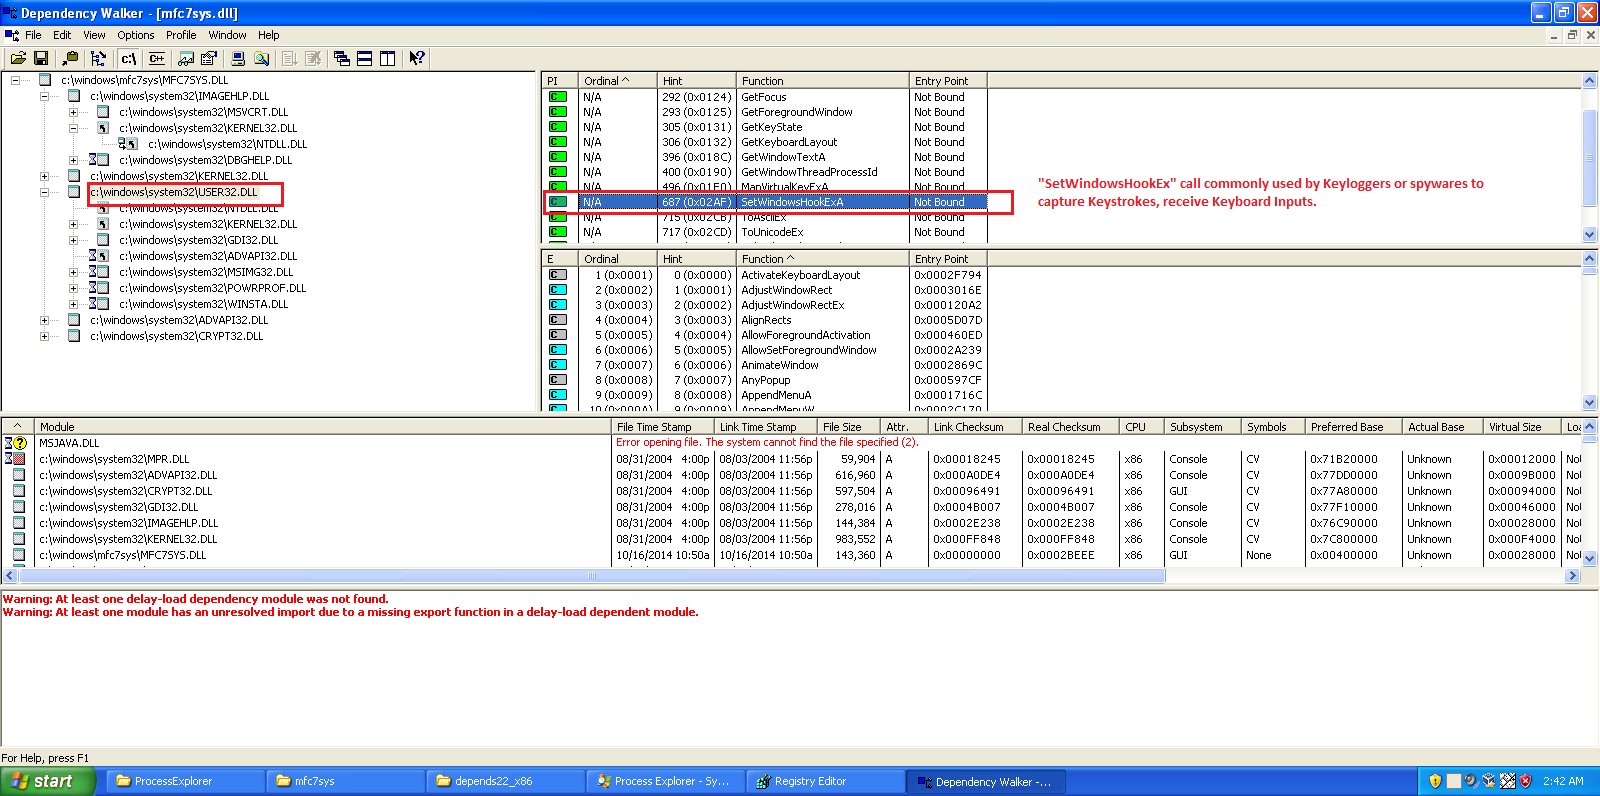Click module icon beside IMAGEHLP.DLL in tree
Image resolution: width=1600 pixels, height=796 pixels.
pos(74,96)
